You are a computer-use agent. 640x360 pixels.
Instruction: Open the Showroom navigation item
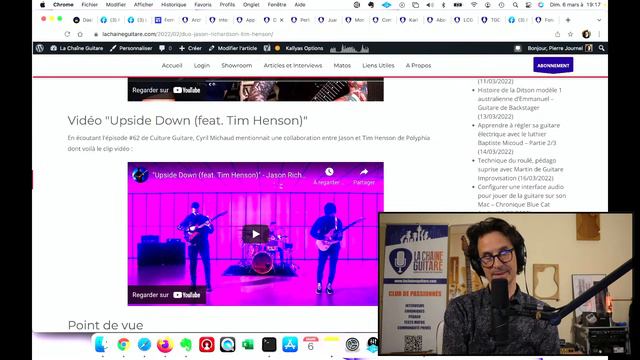point(237,65)
